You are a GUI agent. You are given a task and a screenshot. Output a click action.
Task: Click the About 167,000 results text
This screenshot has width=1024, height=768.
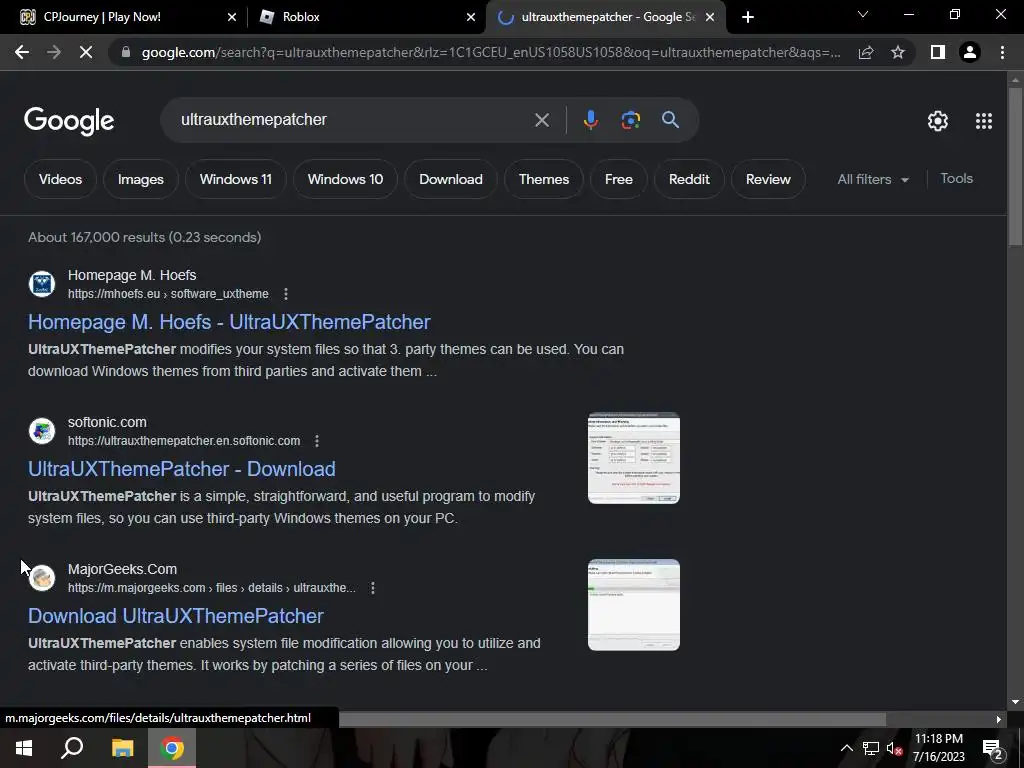coord(144,237)
